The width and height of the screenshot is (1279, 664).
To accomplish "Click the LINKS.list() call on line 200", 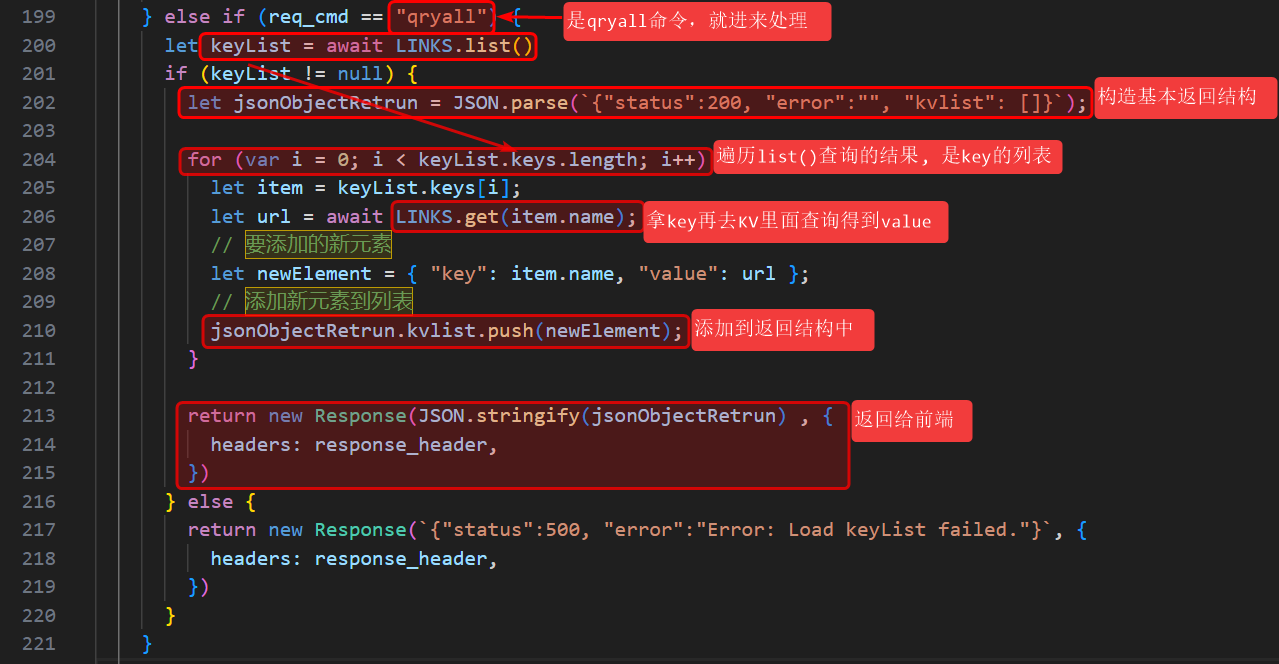I will [464, 46].
